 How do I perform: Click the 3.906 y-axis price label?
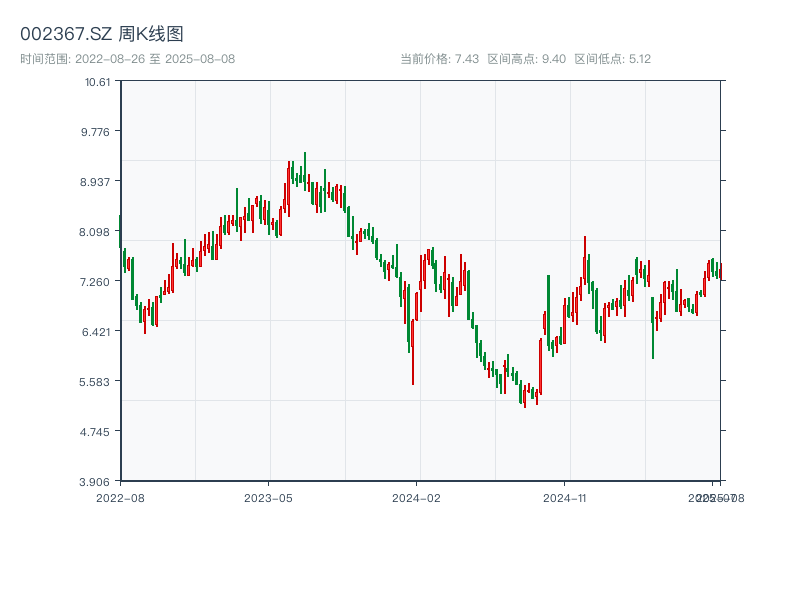click(x=98, y=481)
